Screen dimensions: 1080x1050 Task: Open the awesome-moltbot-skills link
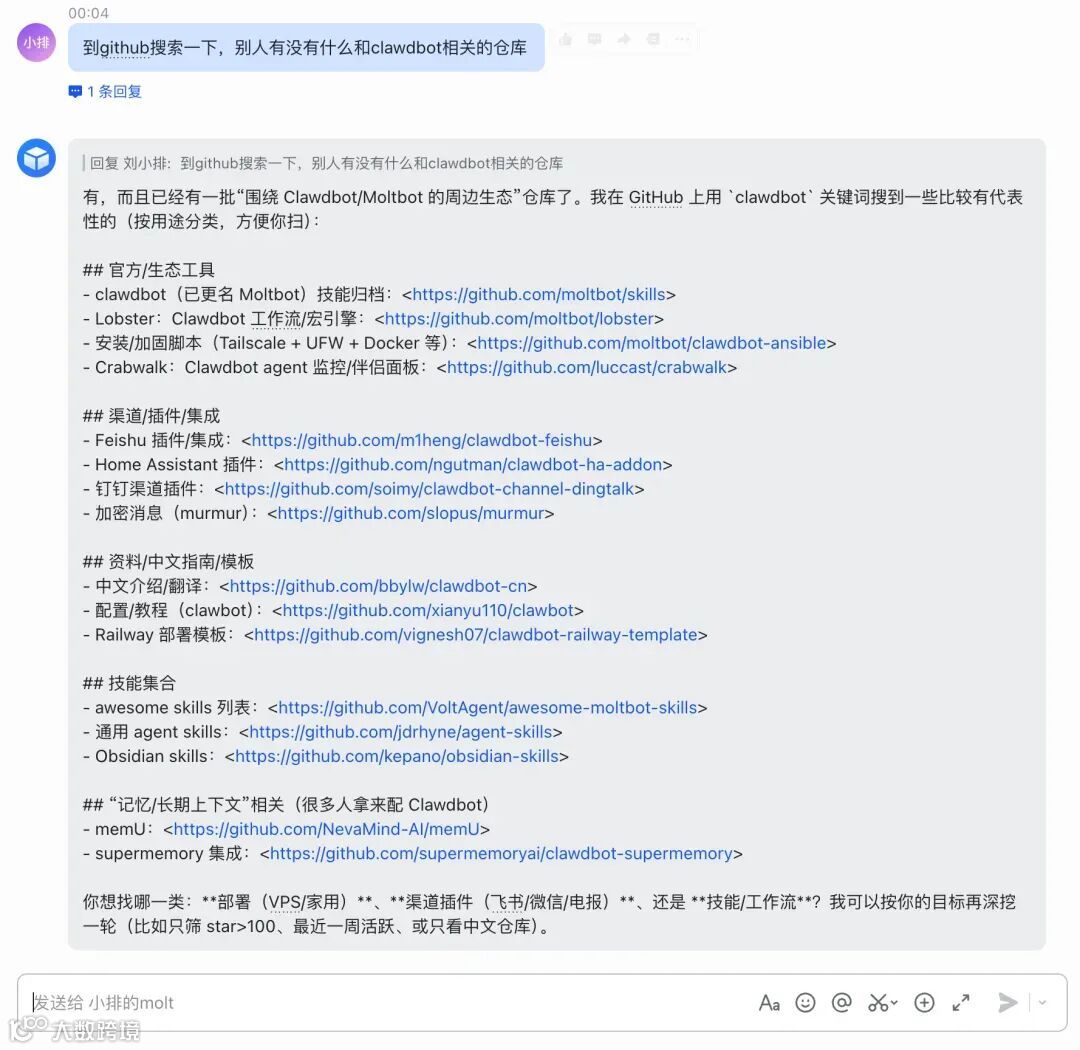tap(488, 708)
